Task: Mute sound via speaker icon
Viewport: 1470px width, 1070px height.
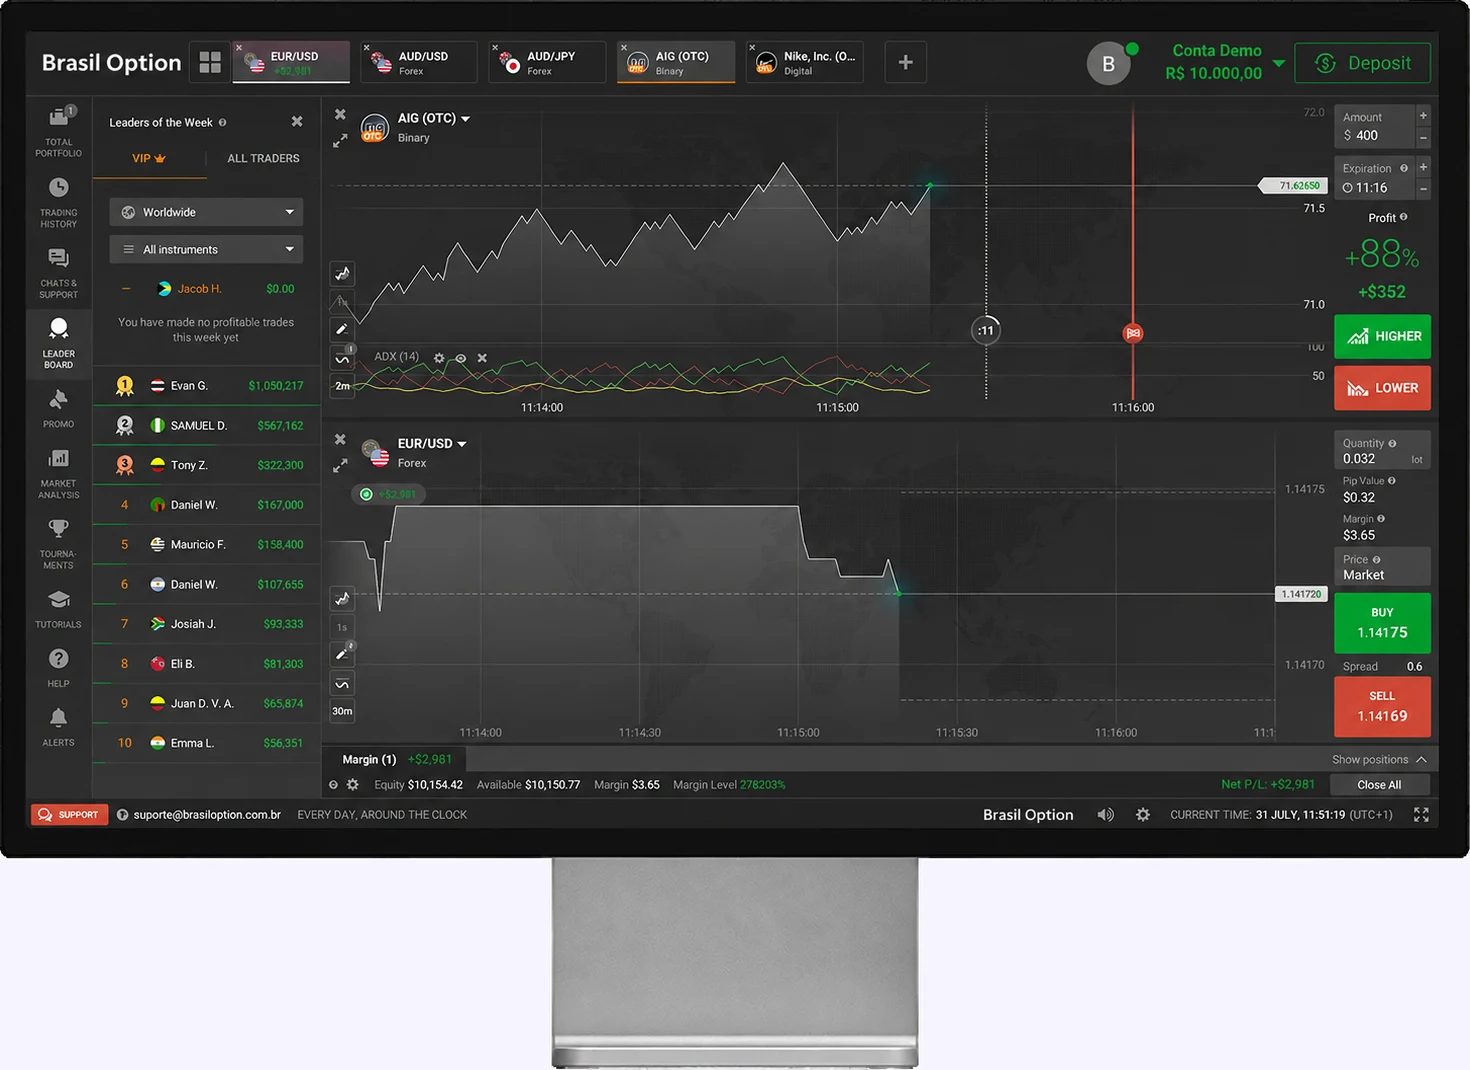Action: point(1105,815)
